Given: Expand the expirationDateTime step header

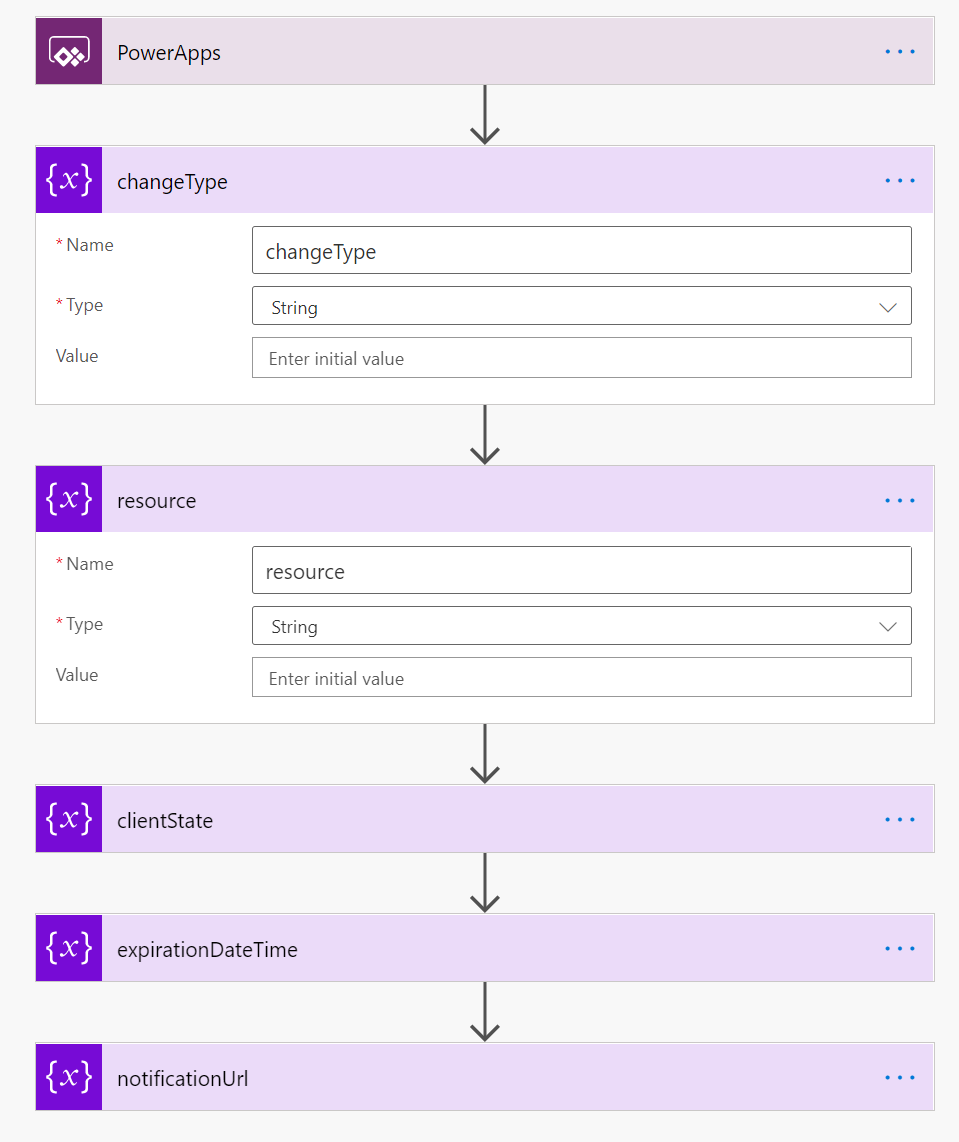Looking at the screenshot, I should pyautogui.click(x=485, y=948).
